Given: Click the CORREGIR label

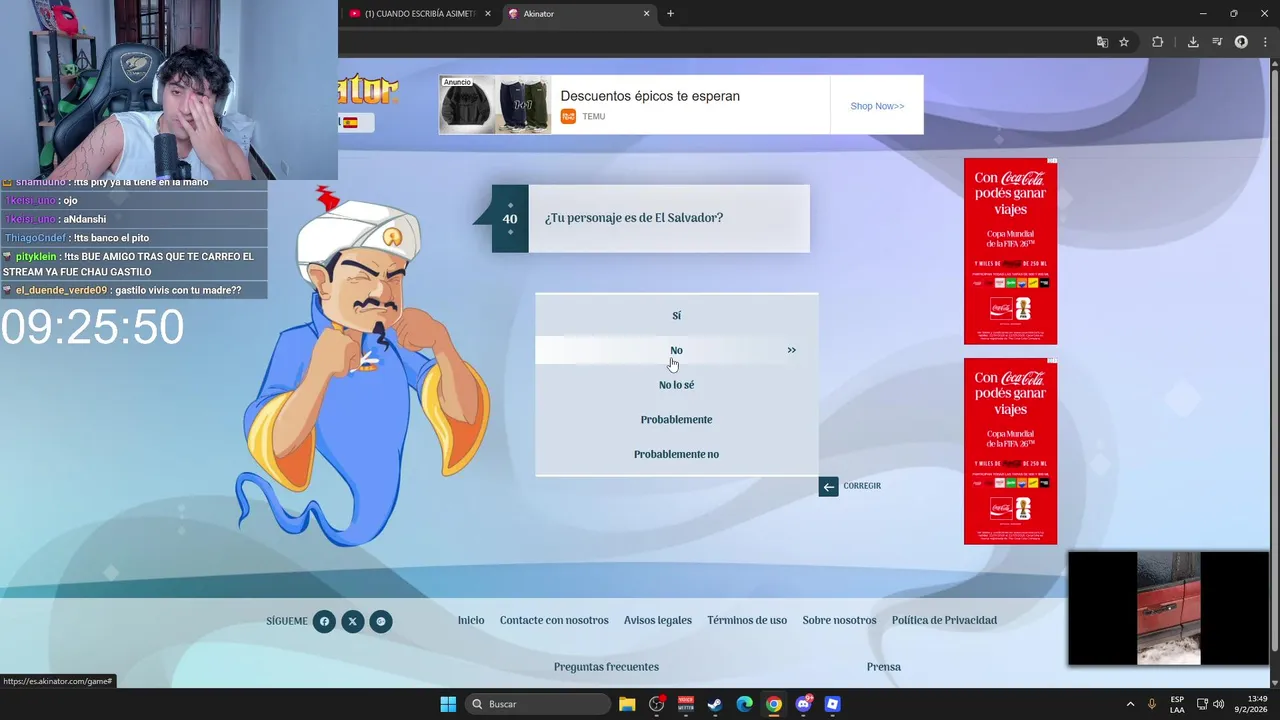Looking at the screenshot, I should 862,486.
